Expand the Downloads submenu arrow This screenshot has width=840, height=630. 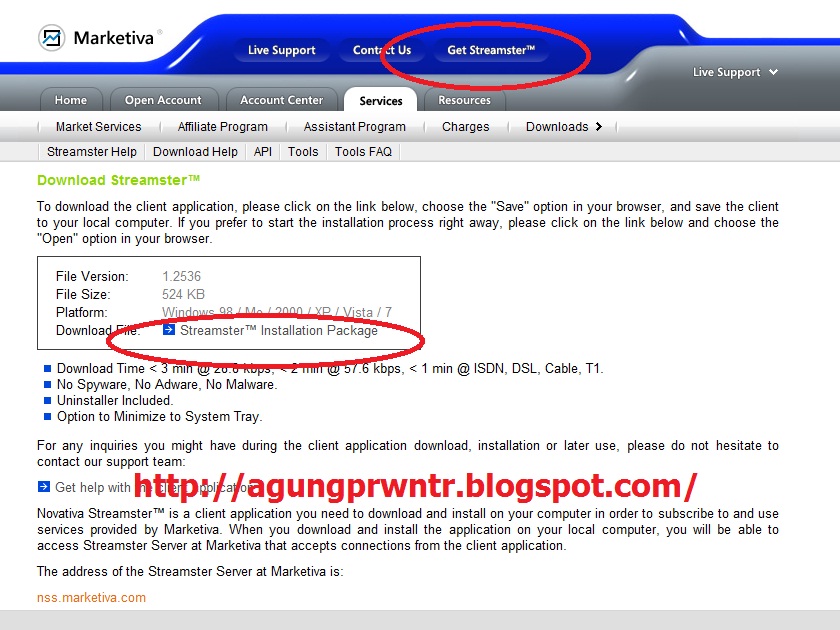[598, 126]
